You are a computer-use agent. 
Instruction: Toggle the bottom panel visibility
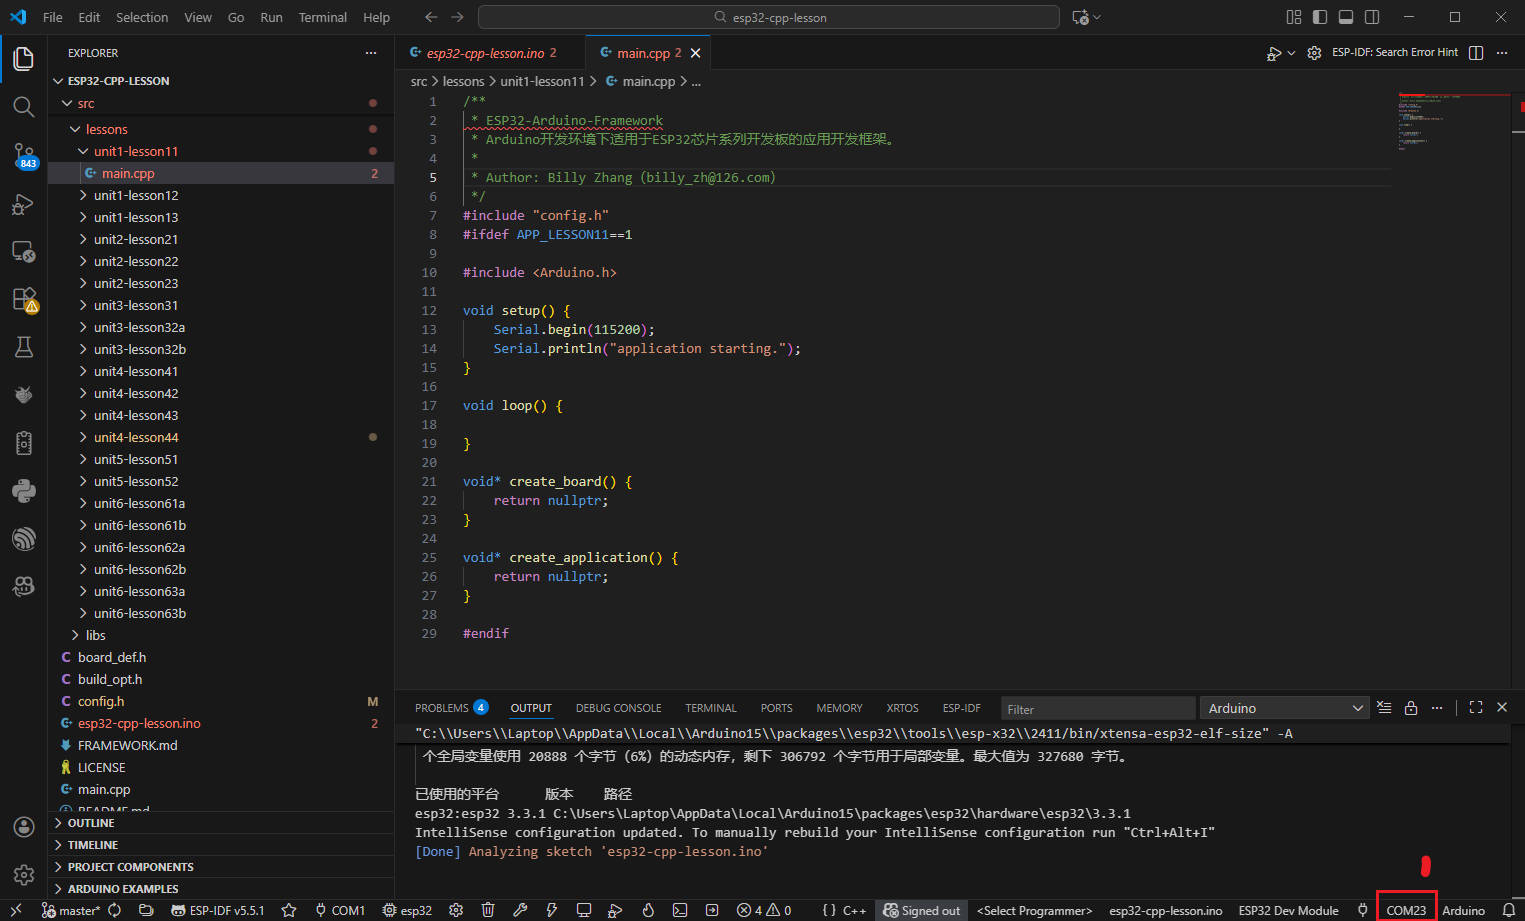1346,17
